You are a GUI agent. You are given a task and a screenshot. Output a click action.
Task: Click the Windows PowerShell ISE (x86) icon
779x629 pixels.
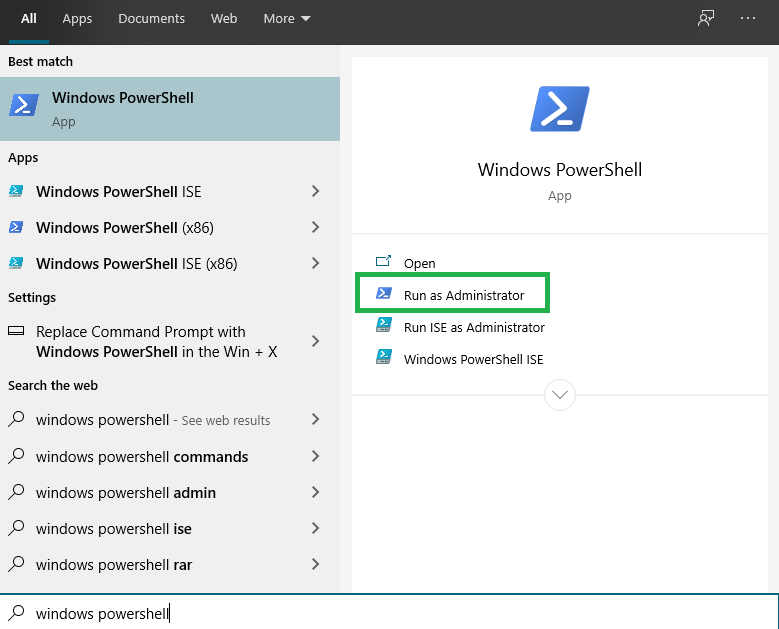[16, 263]
